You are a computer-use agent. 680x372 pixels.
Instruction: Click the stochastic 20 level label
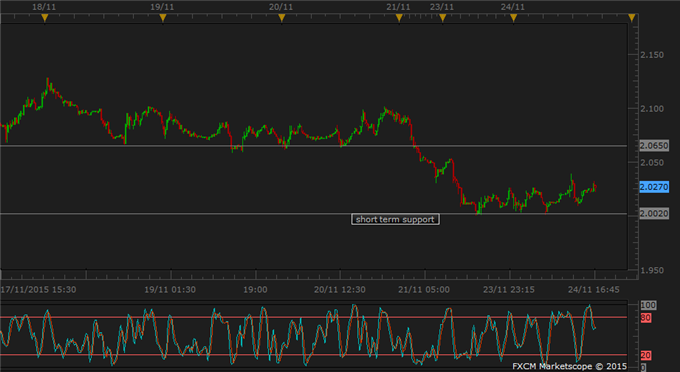pyautogui.click(x=646, y=355)
